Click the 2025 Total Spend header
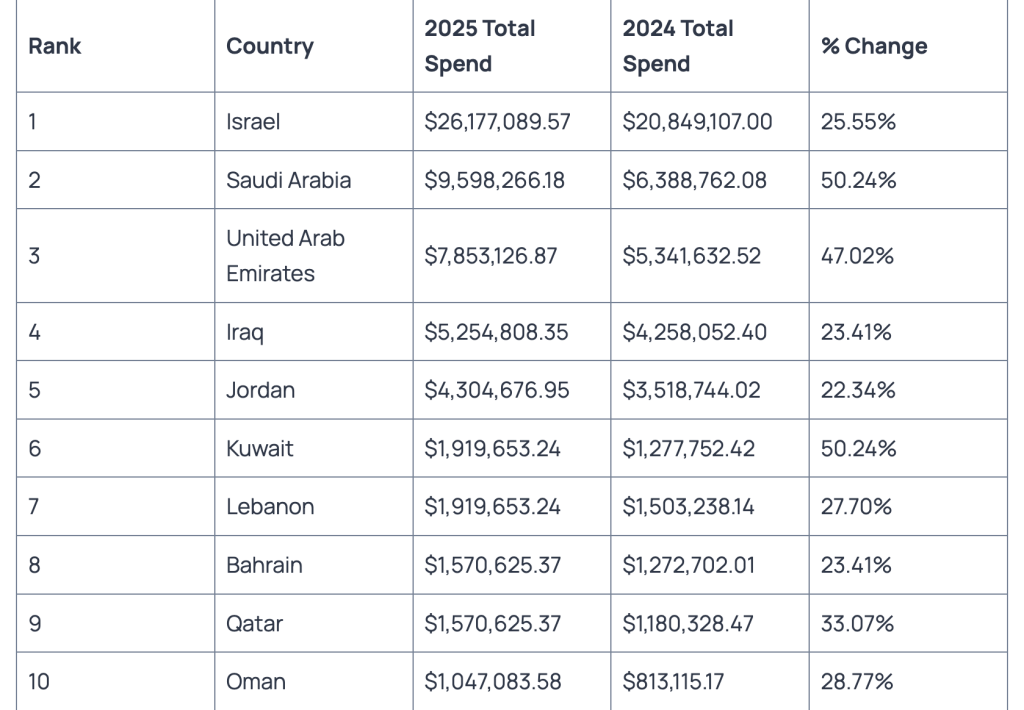The image size is (1024, 710). 480,46
